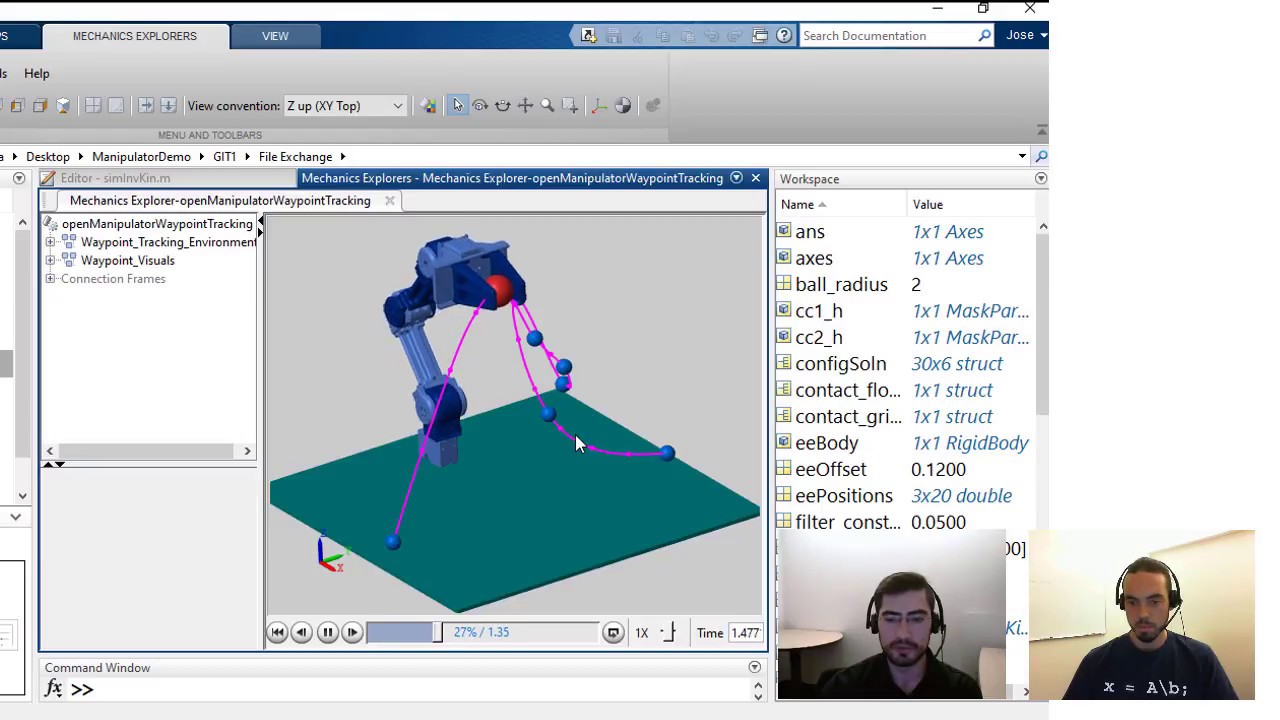Click split view vertically icon
This screenshot has height=720, width=1280.
[x=146, y=105]
